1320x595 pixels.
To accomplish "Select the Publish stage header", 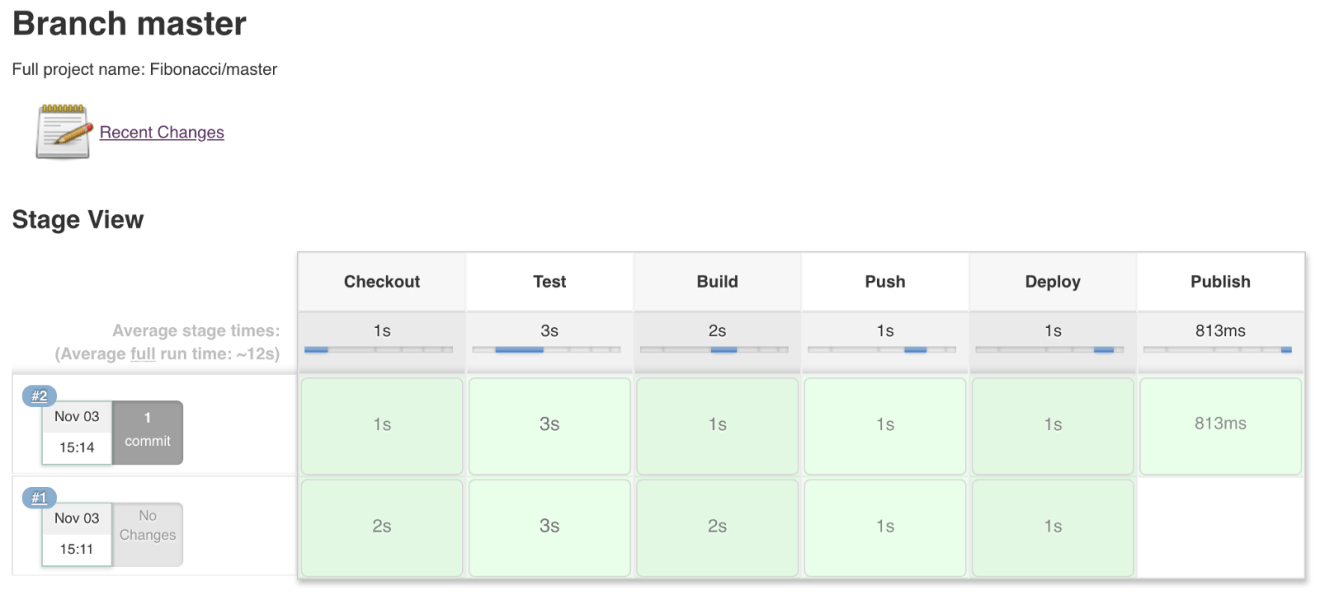I will pyautogui.click(x=1220, y=282).
